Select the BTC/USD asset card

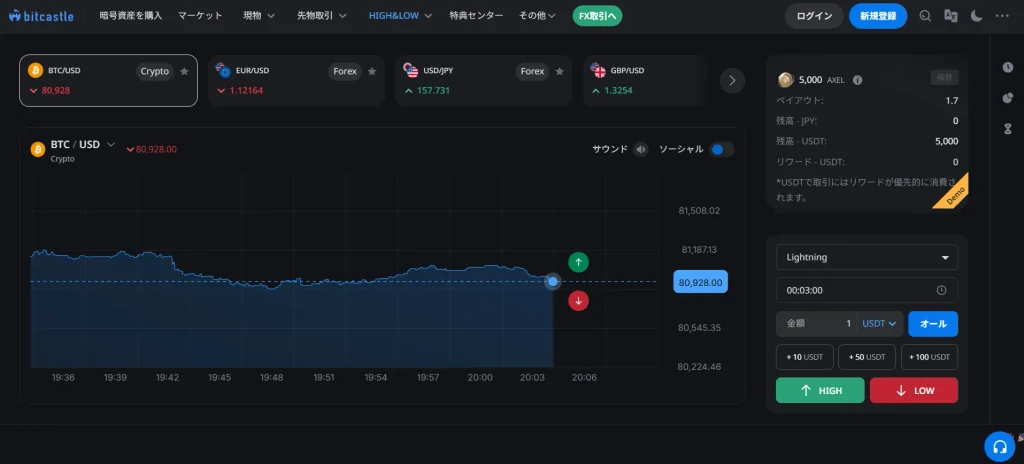point(108,80)
